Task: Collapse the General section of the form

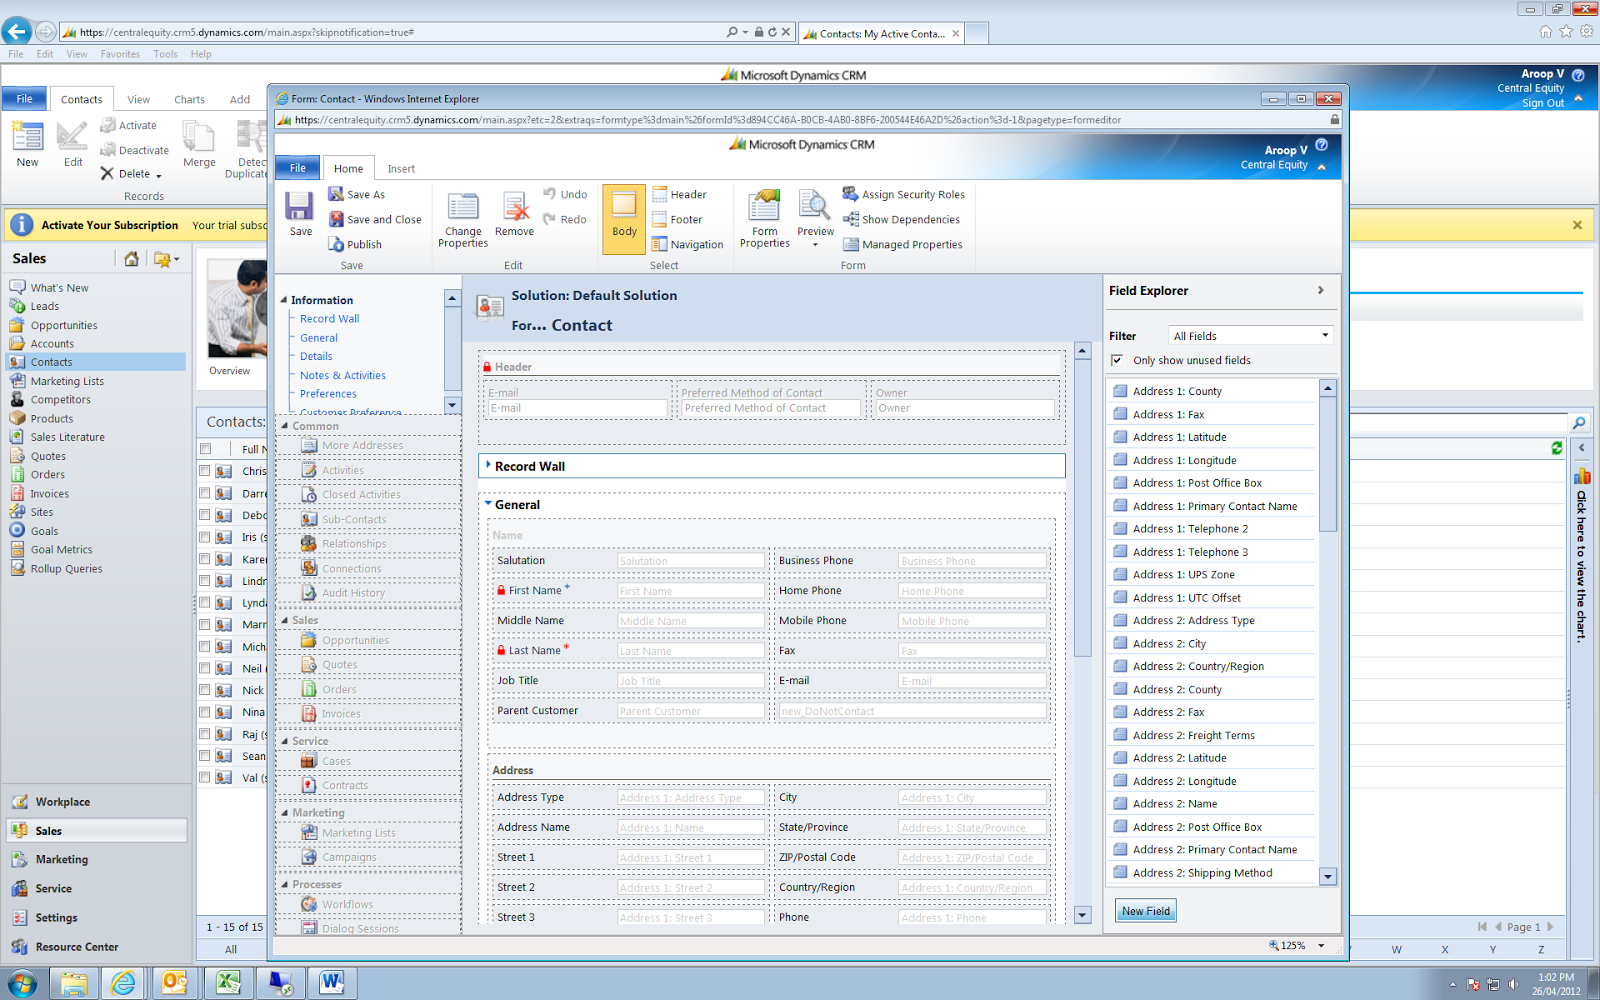Action: (x=489, y=504)
